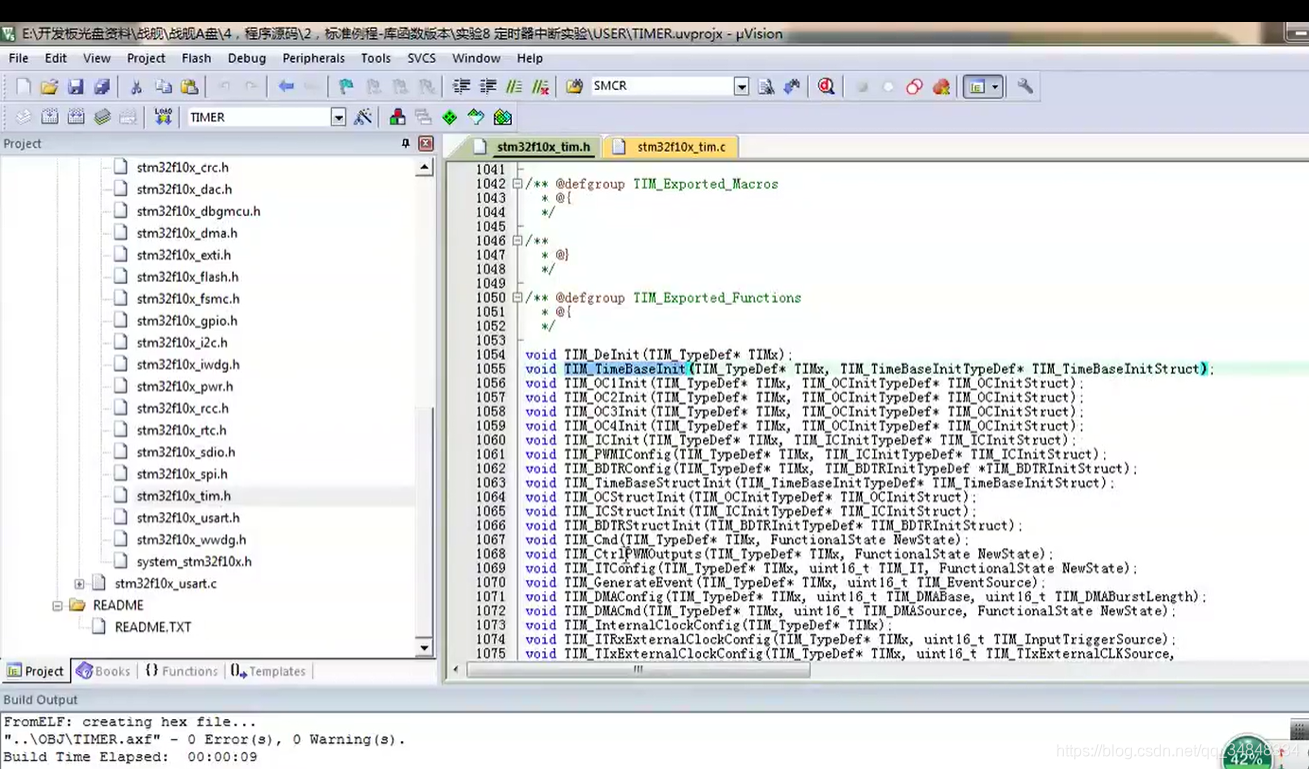The width and height of the screenshot is (1309, 769).
Task: Disable all breakpoints icon with two red circles
Action: tap(914, 87)
